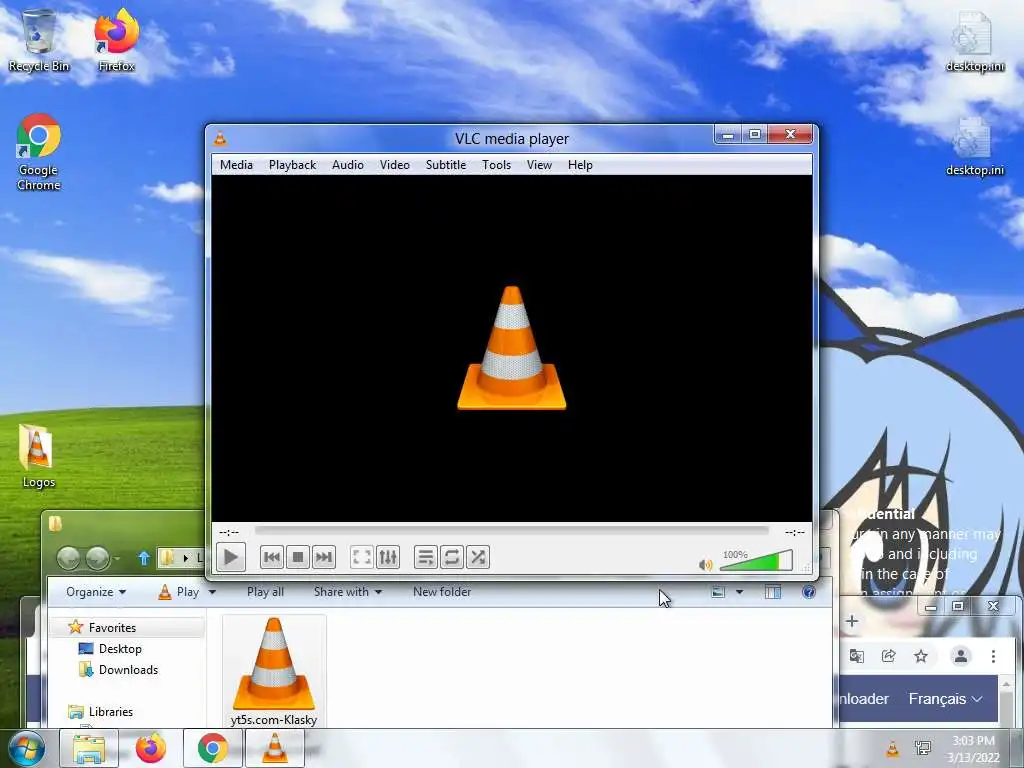Viewport: 1024px width, 768px height.
Task: Toggle the Explorer preview pane
Action: point(773,592)
